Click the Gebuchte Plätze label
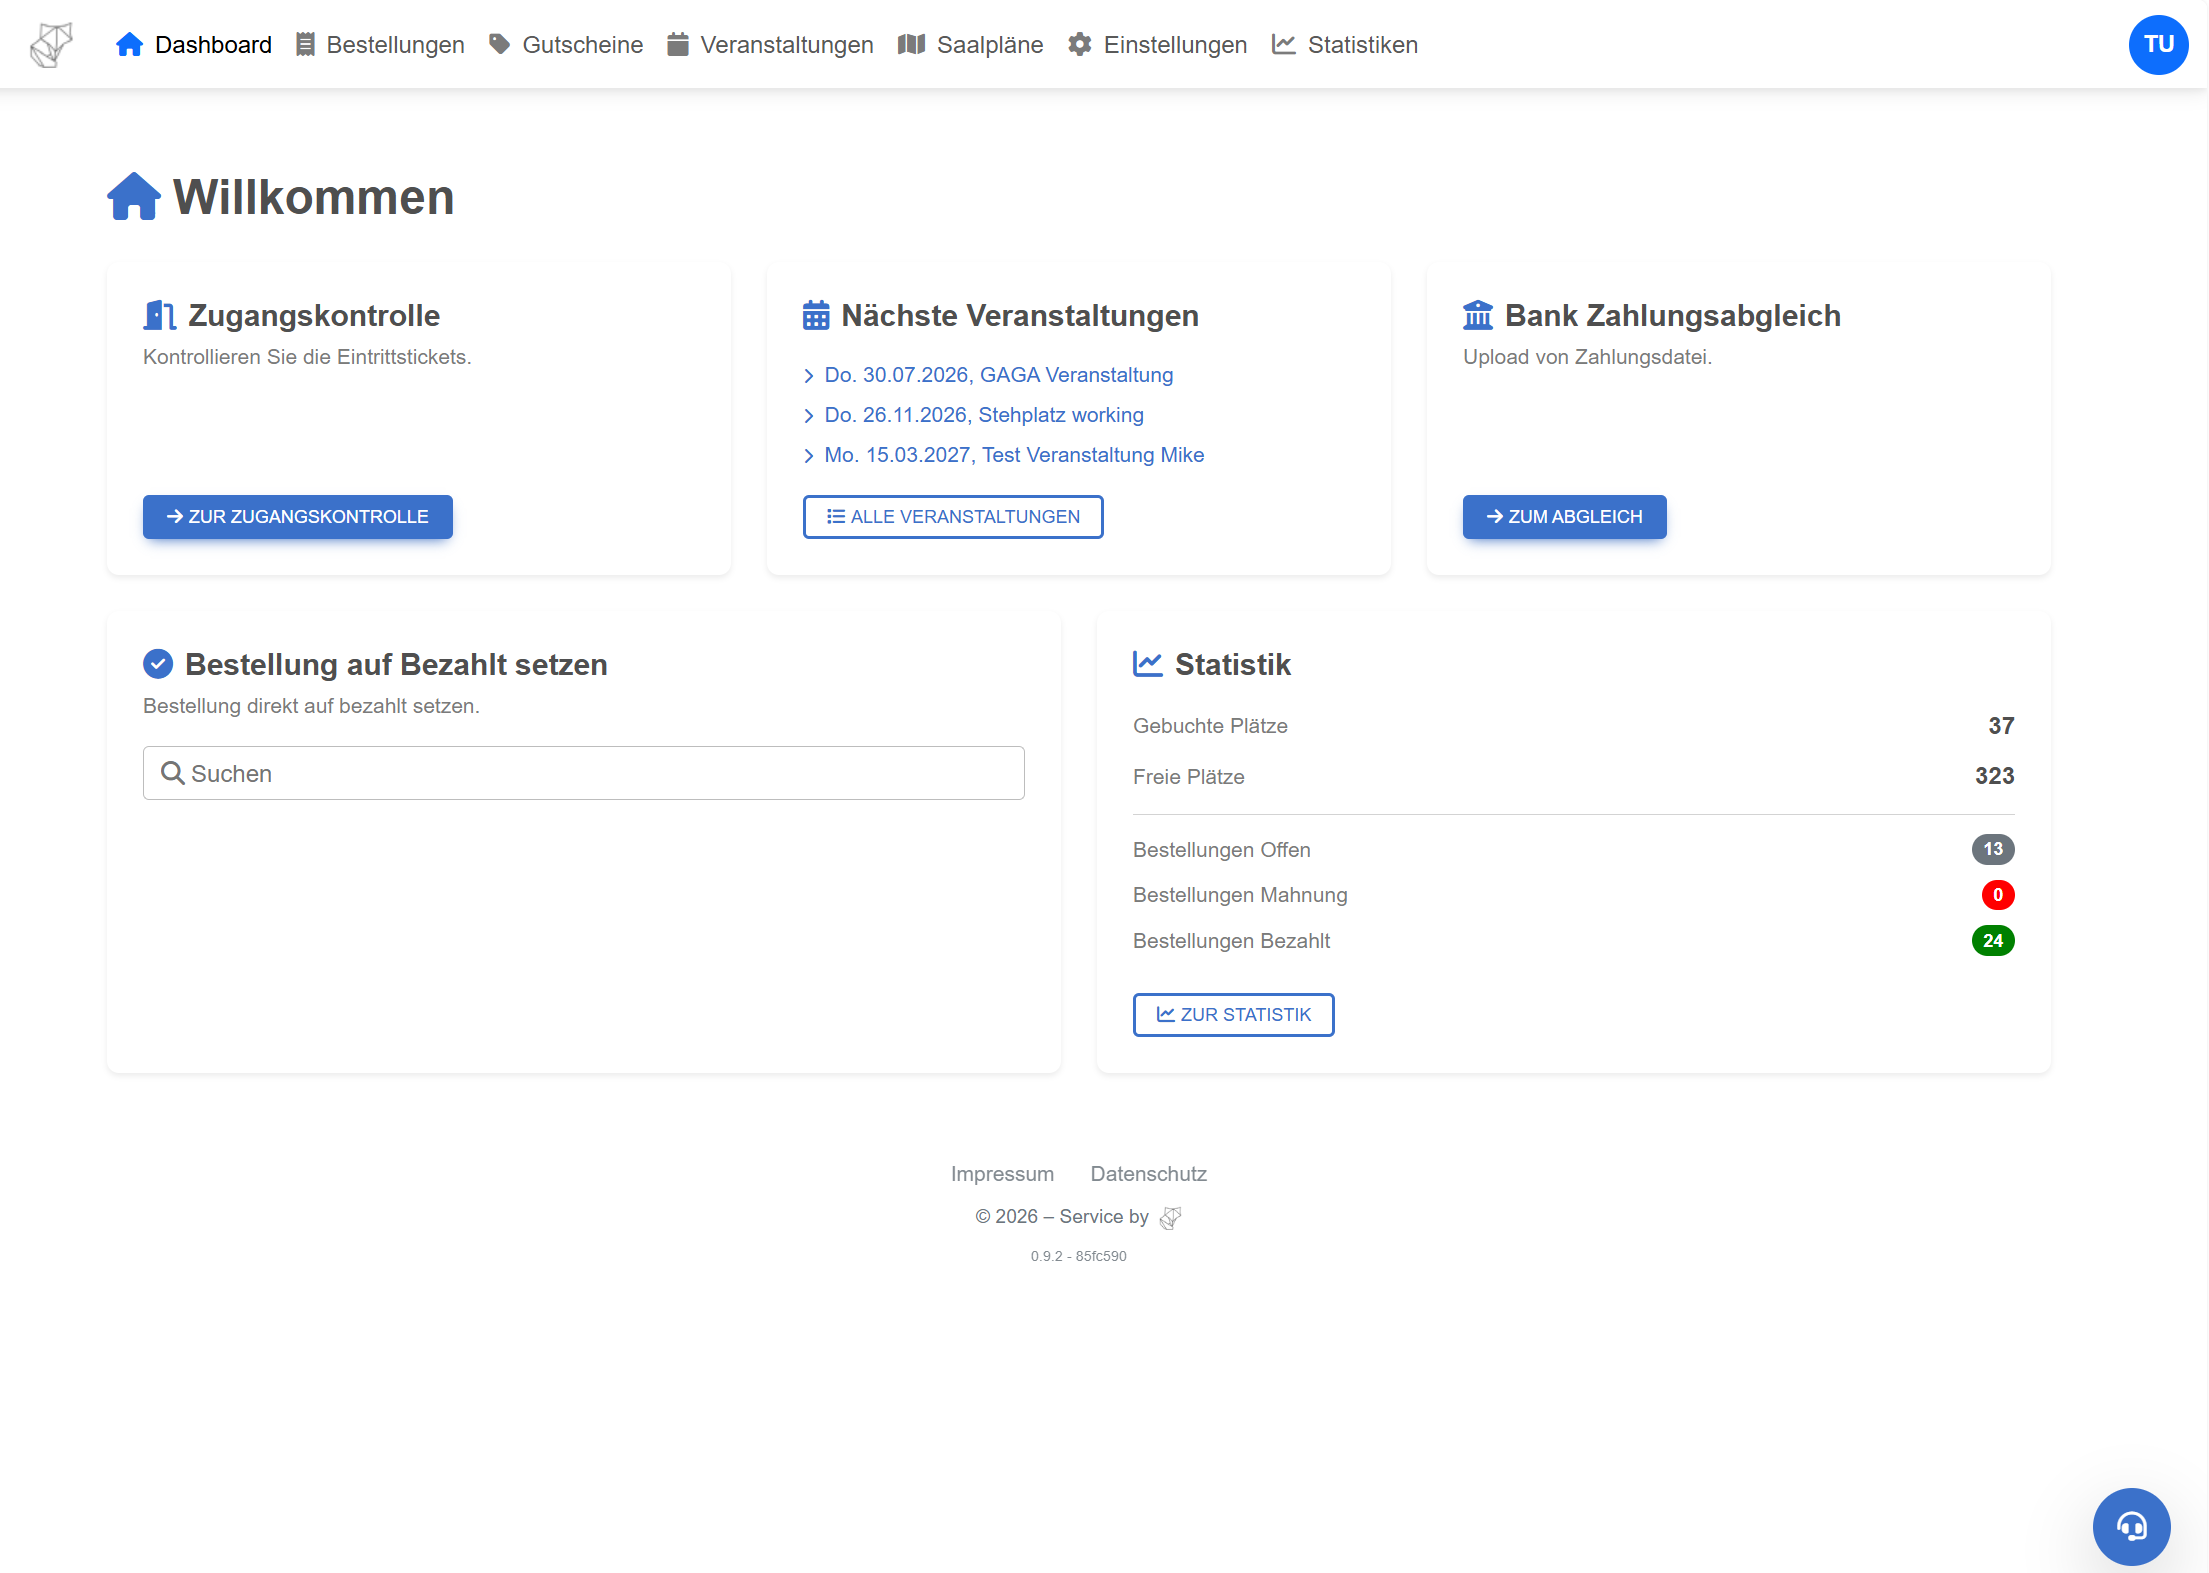 tap(1210, 726)
